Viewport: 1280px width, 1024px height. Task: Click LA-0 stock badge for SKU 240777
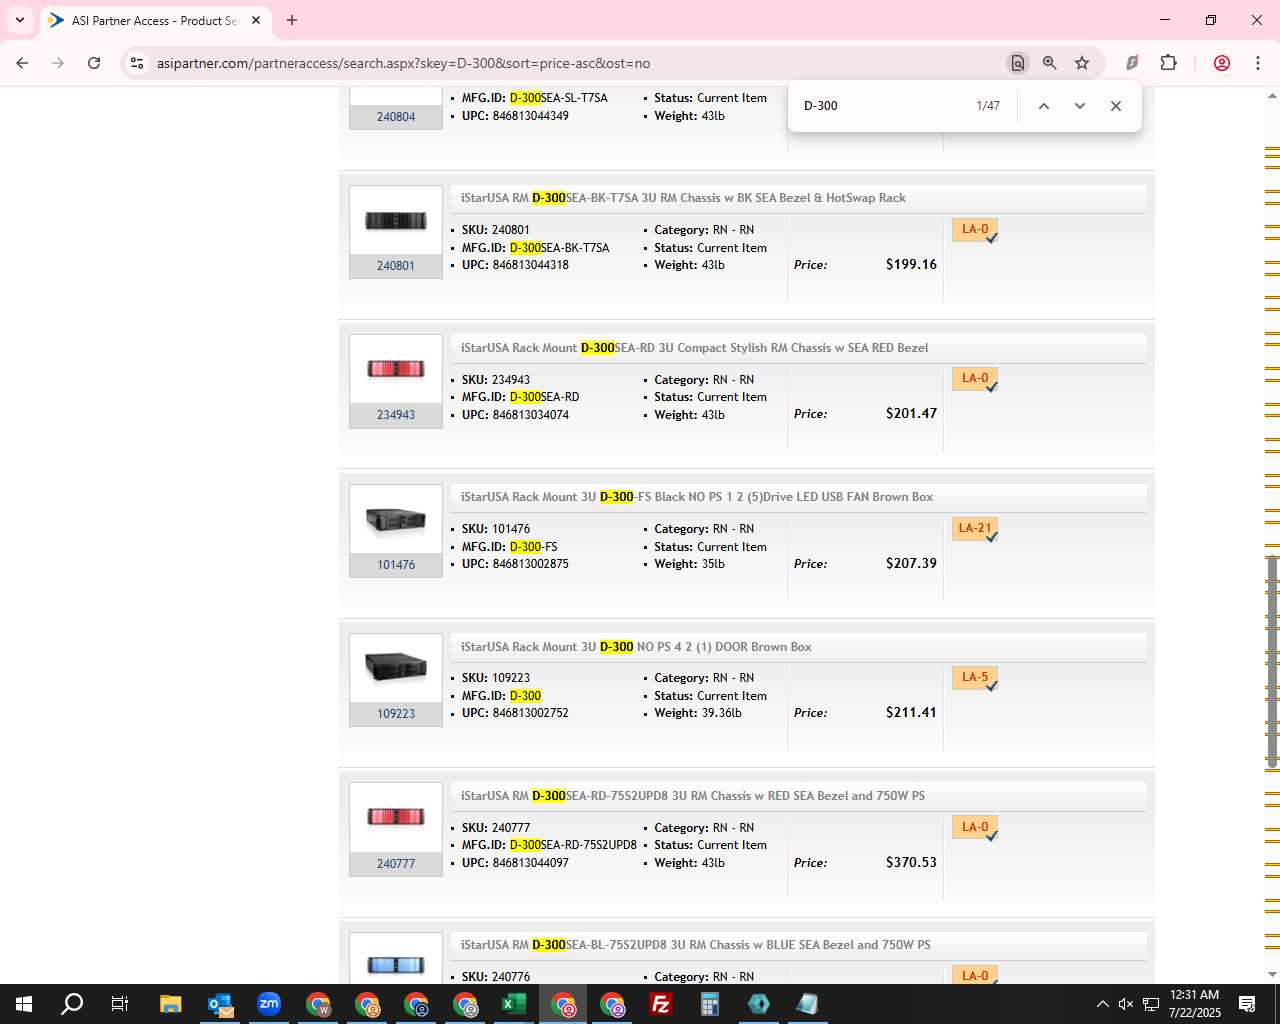coord(975,828)
